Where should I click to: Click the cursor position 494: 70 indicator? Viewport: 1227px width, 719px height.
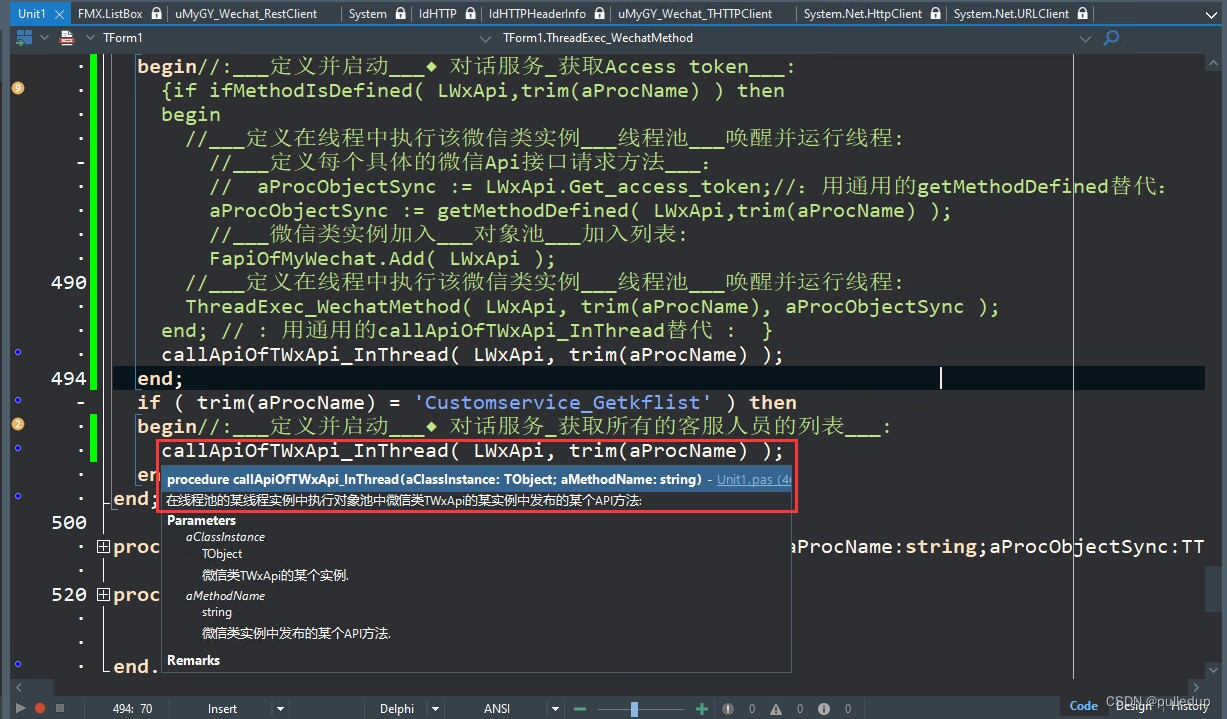click(133, 708)
